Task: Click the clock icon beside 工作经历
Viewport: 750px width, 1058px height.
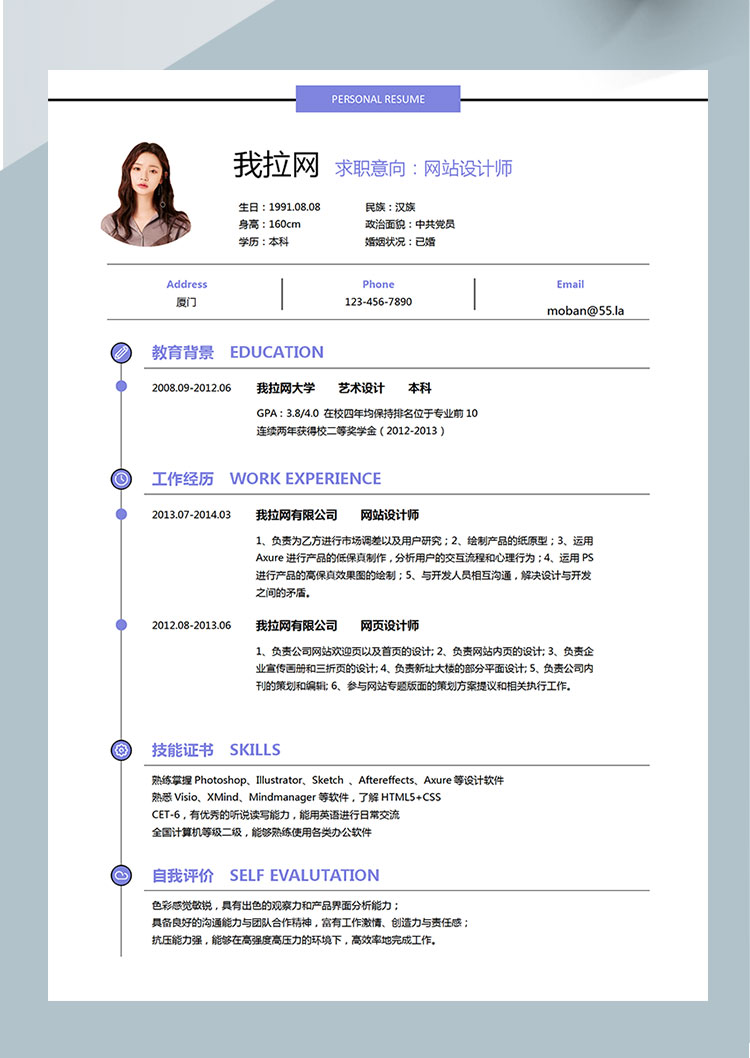Action: pyautogui.click(x=121, y=479)
